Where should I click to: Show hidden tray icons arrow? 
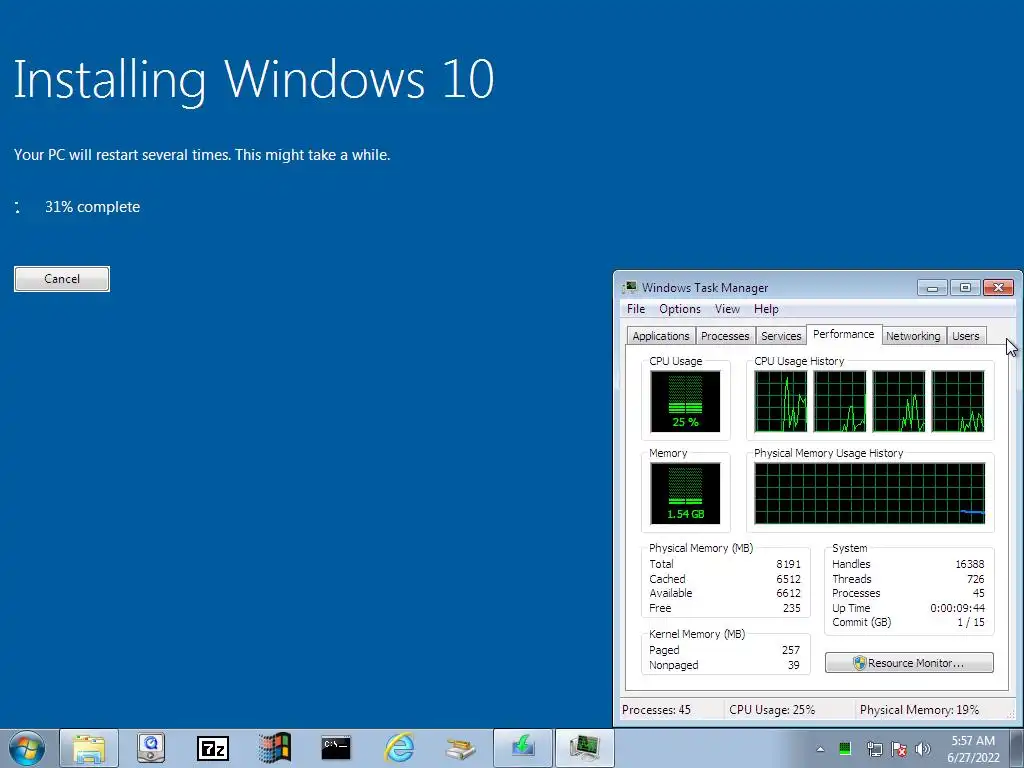coord(820,749)
